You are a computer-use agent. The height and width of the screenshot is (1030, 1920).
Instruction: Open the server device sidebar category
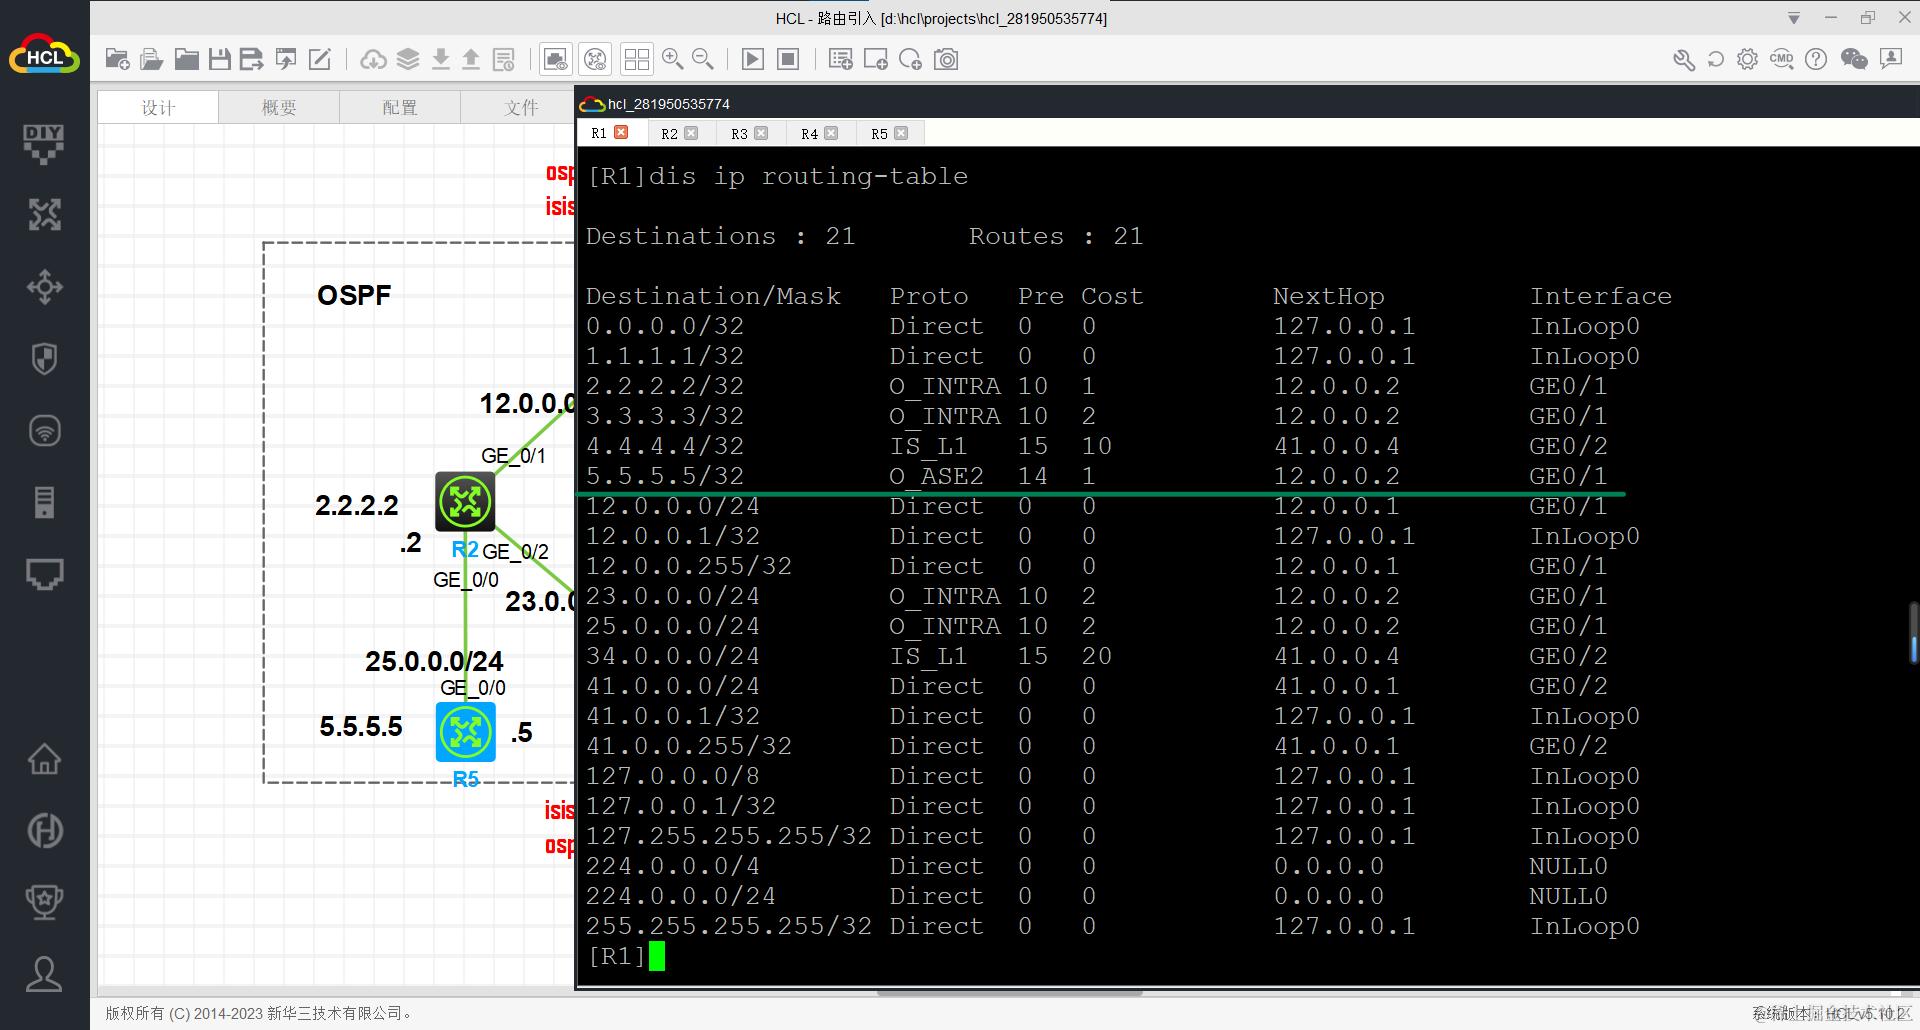point(44,502)
